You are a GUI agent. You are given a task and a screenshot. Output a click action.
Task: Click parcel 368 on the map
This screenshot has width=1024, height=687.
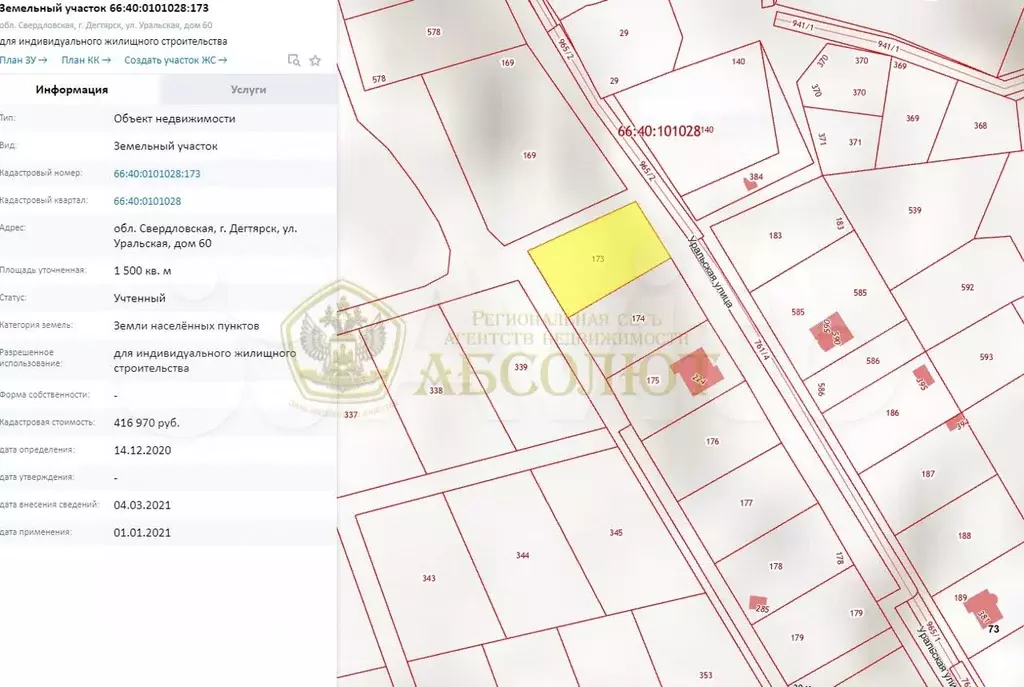(x=980, y=126)
